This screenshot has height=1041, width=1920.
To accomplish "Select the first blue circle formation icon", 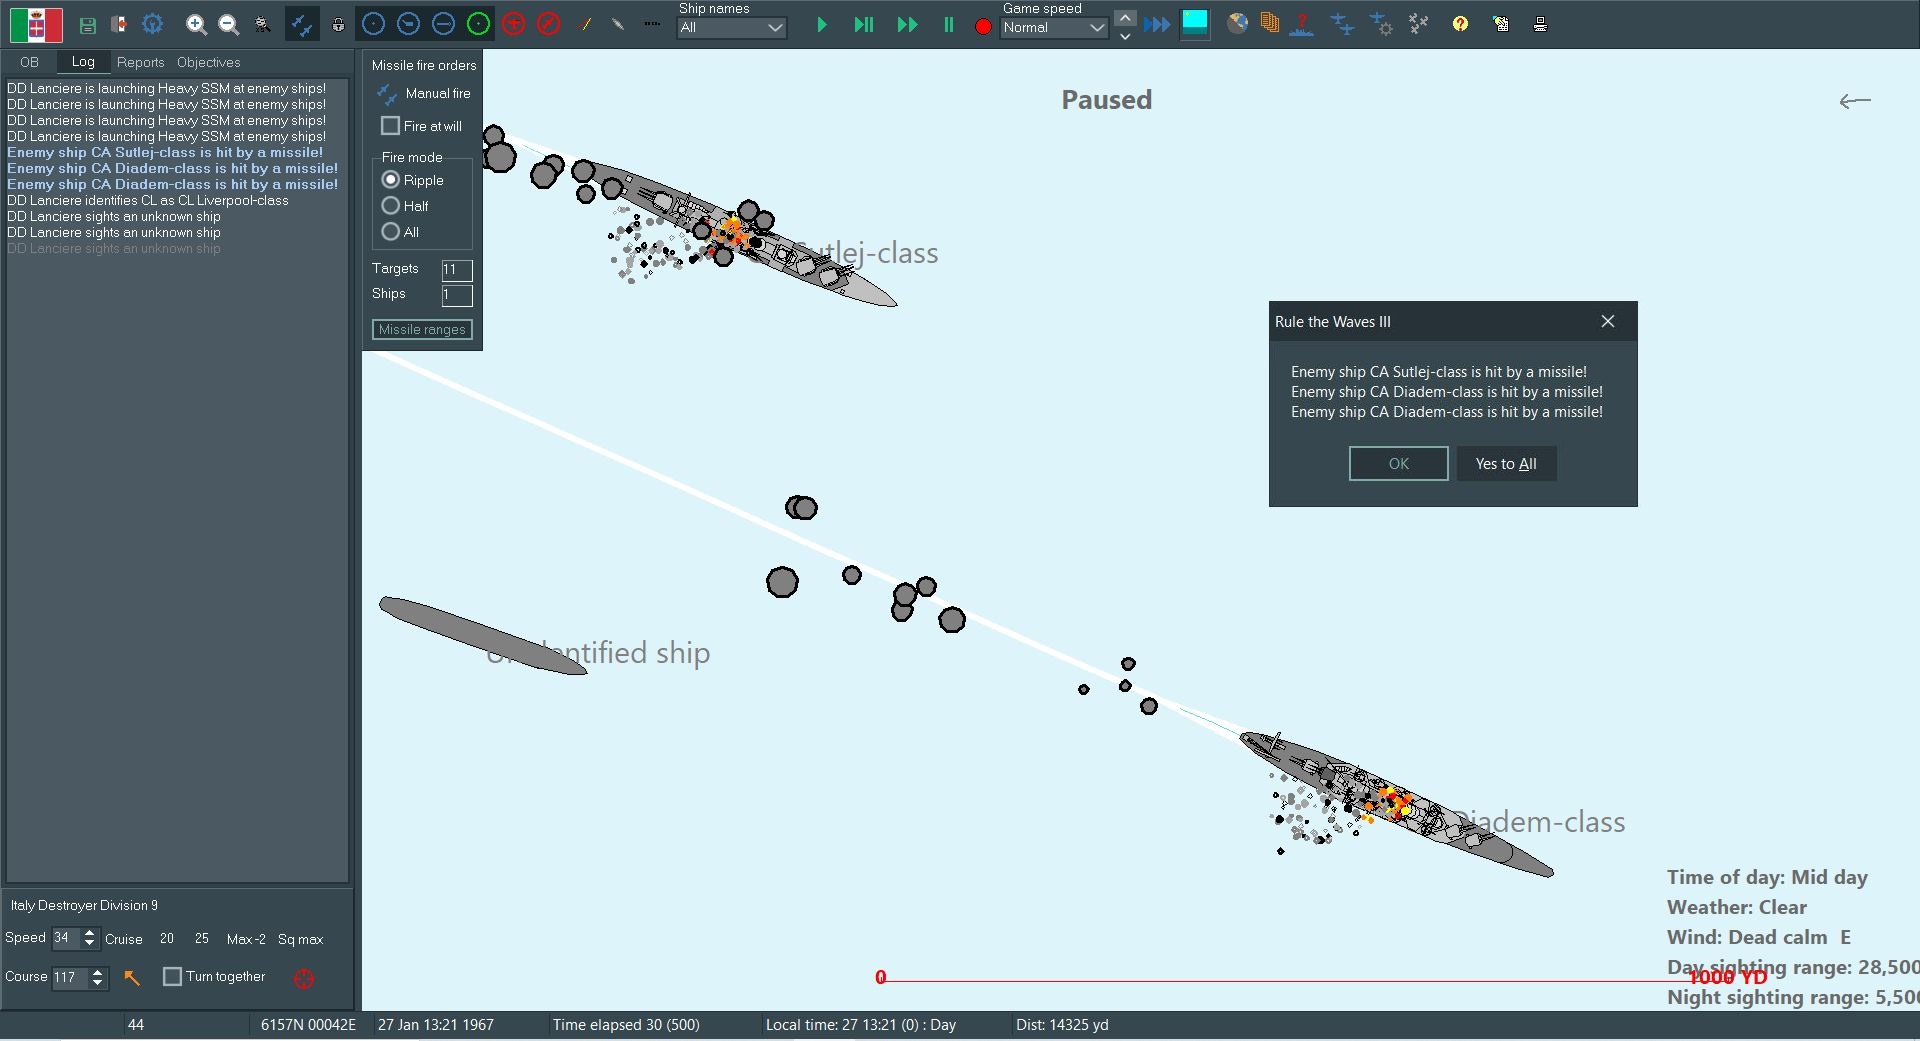I will pos(373,24).
